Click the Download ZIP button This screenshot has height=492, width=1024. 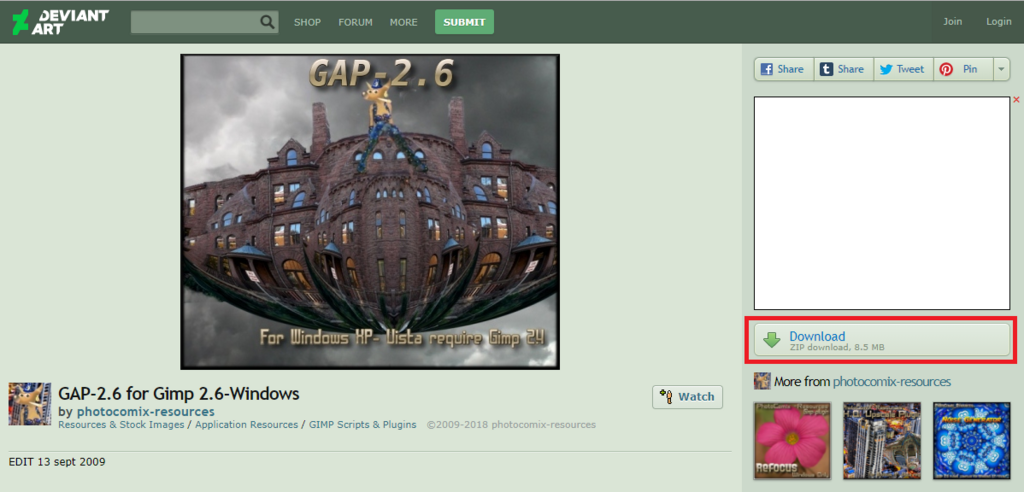pyautogui.click(x=882, y=340)
